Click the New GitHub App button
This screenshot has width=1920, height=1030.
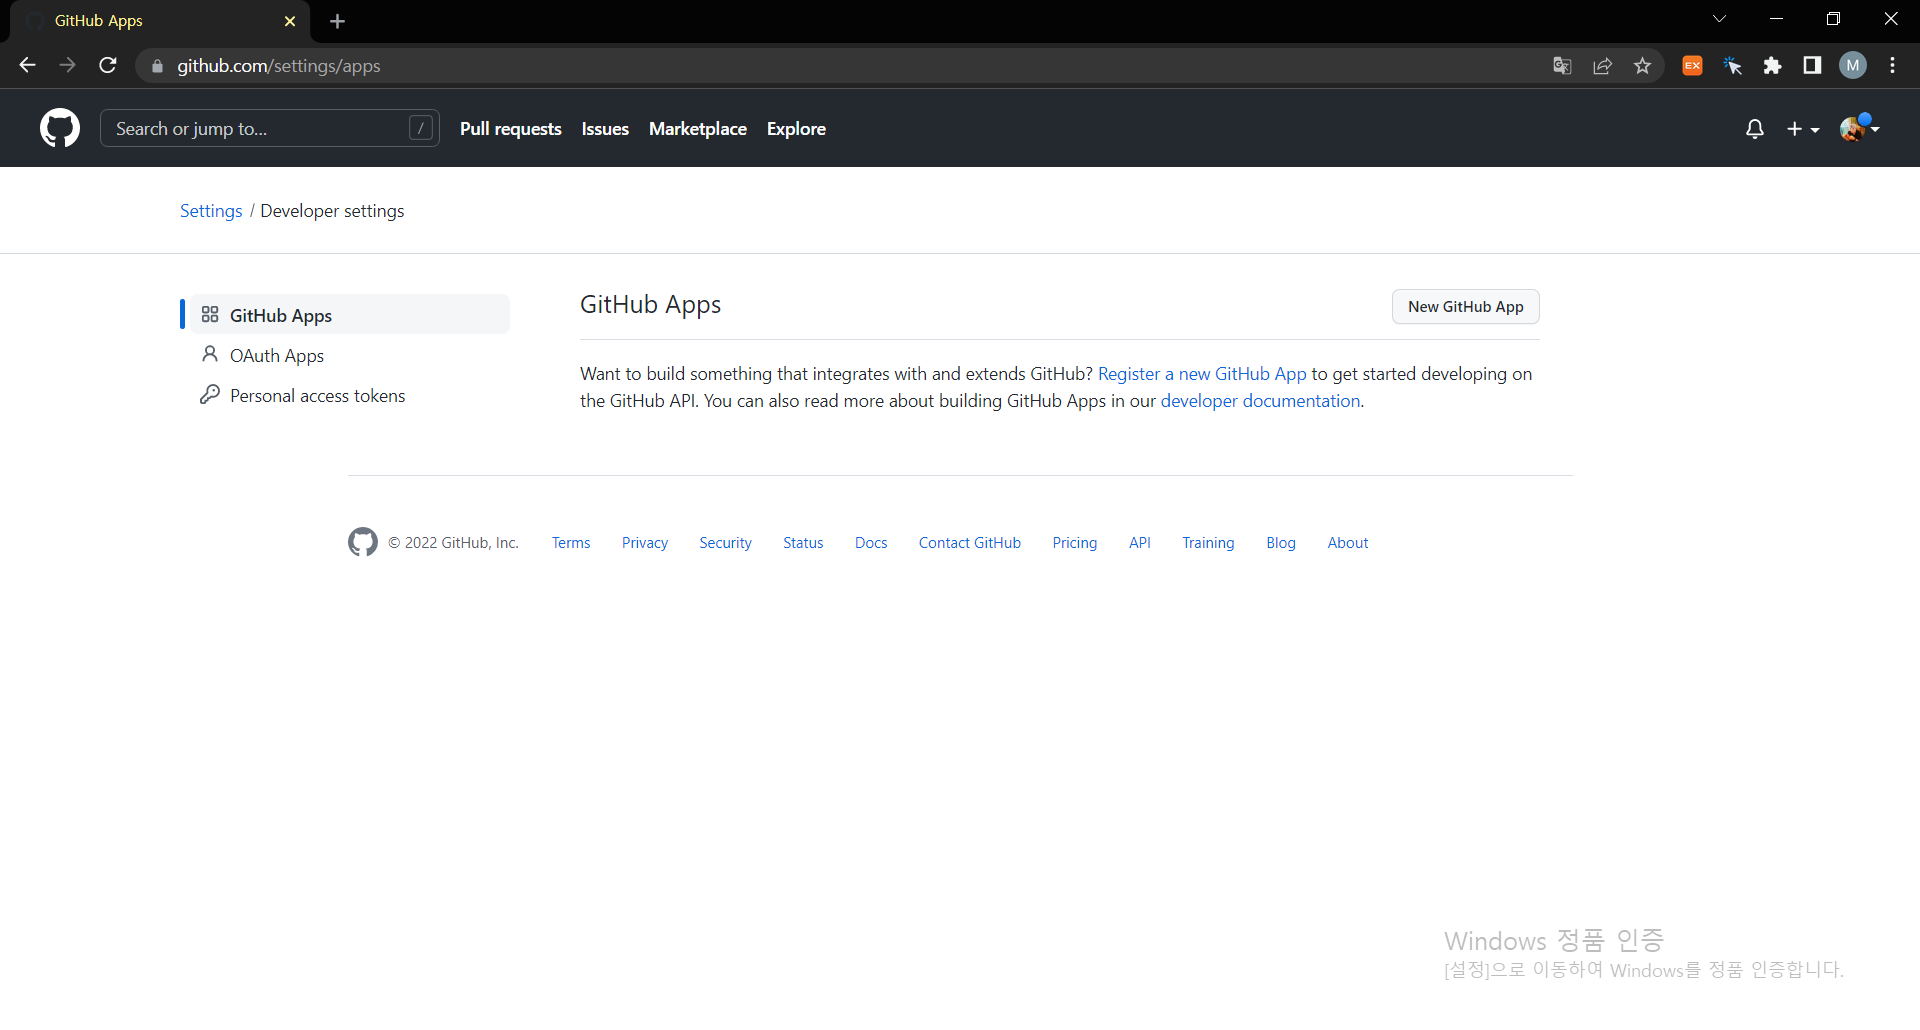point(1466,307)
